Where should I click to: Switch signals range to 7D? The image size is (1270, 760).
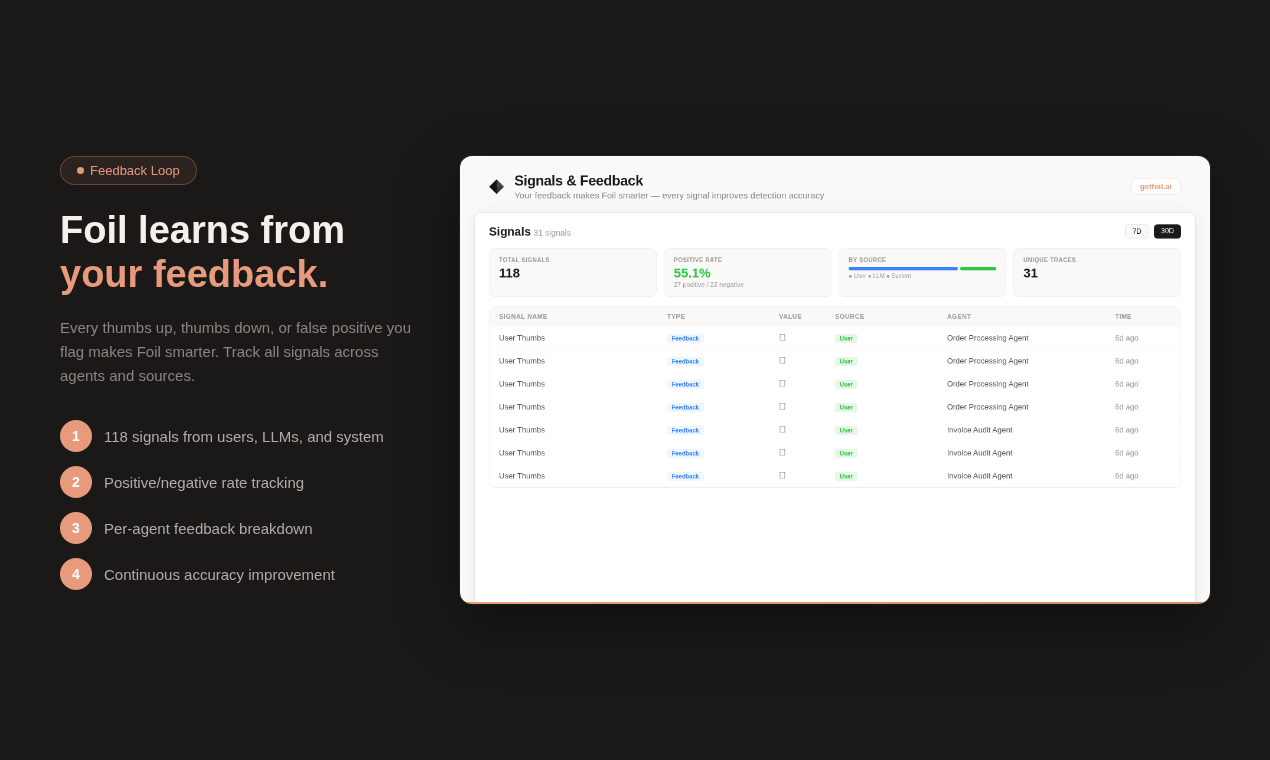[x=1137, y=231]
